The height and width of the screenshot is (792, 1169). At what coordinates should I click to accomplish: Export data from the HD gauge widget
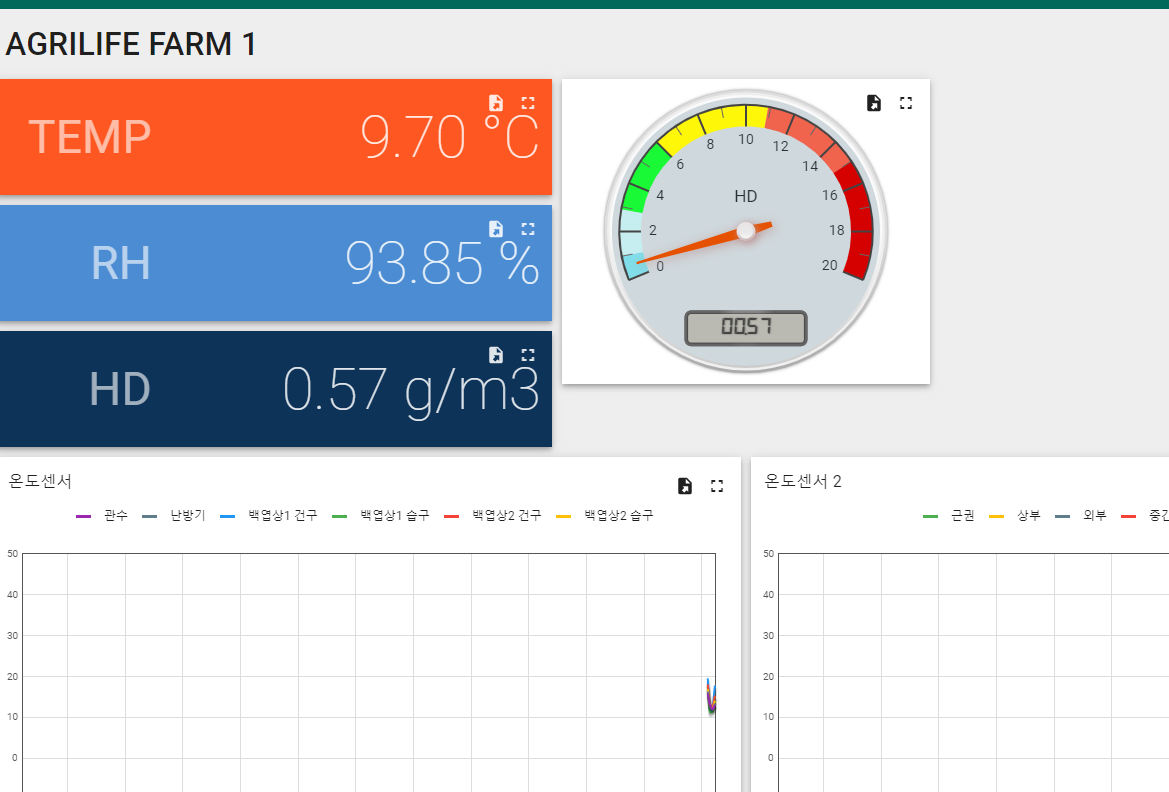tap(874, 103)
